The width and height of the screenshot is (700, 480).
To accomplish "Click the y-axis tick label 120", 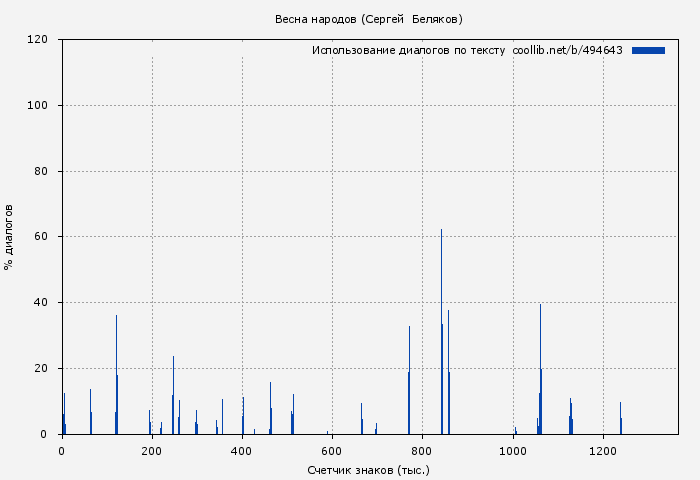I will tap(39, 40).
